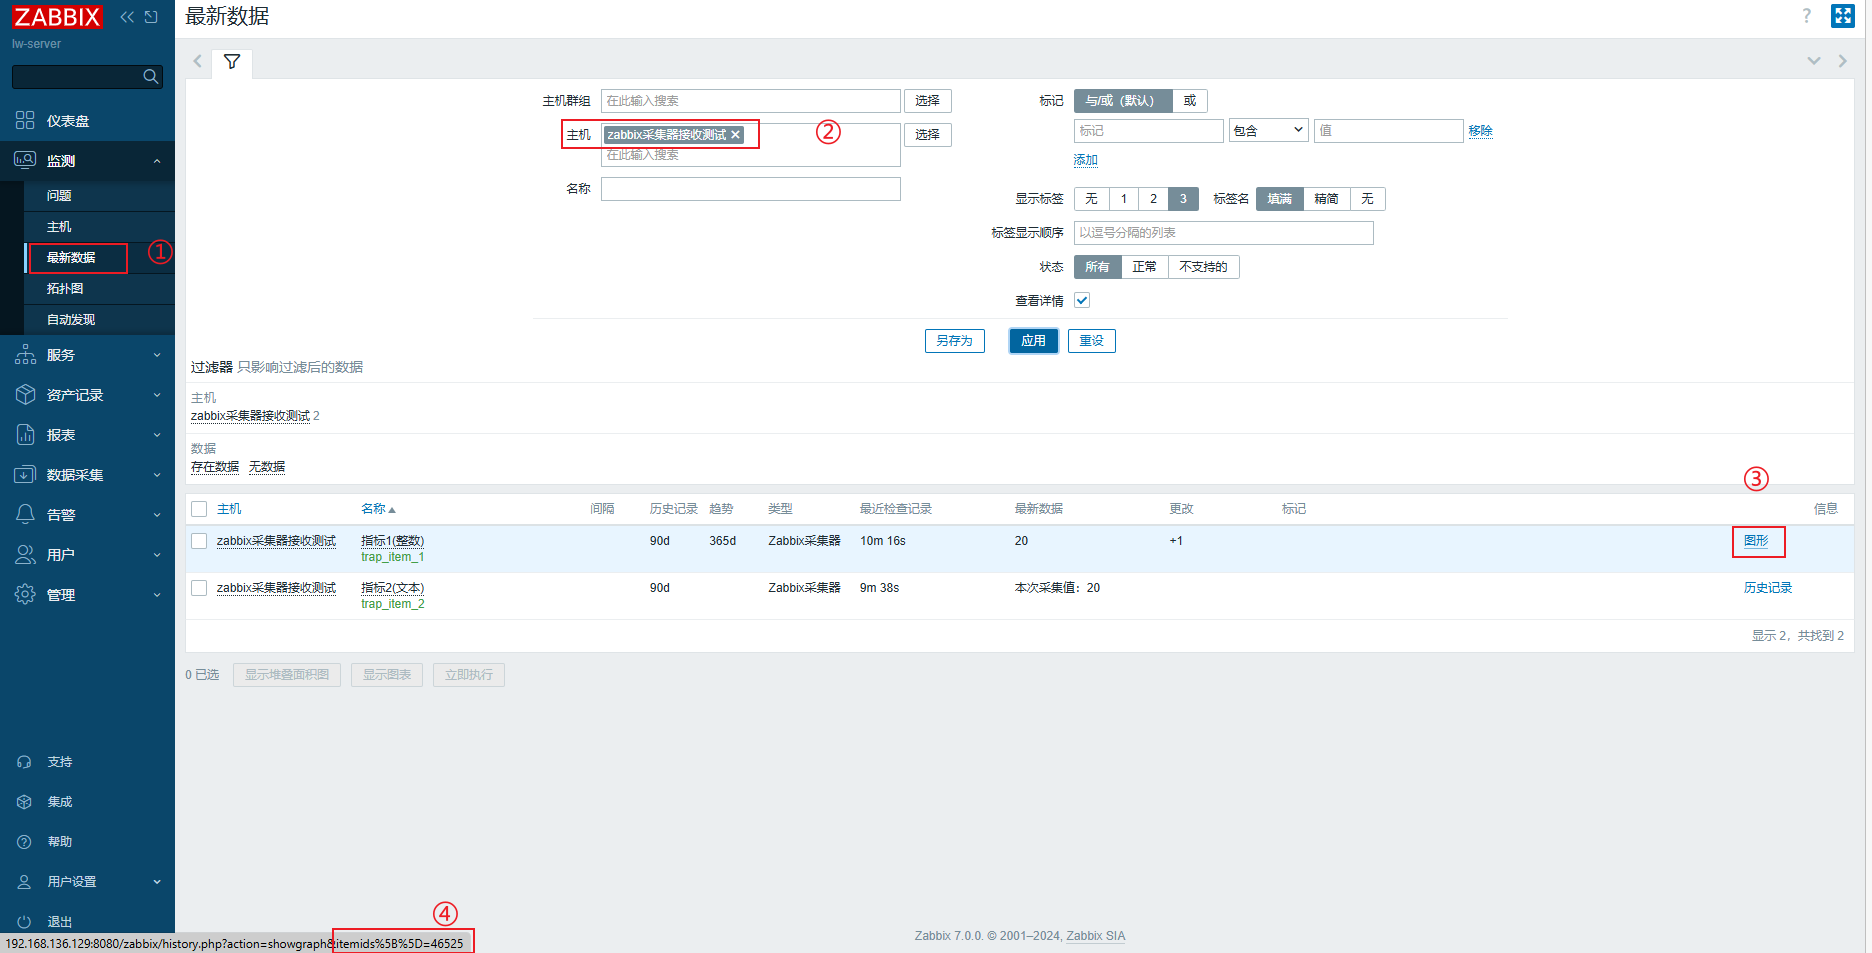Screen dimensions: 1872x953
Task: Click the 支持 support headset icon
Action: [25, 762]
